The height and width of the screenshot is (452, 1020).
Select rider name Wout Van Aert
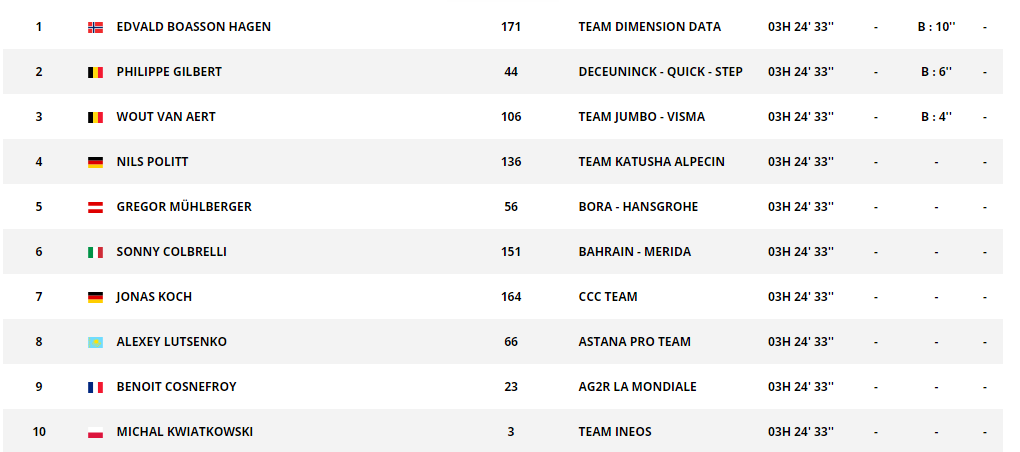pos(166,117)
